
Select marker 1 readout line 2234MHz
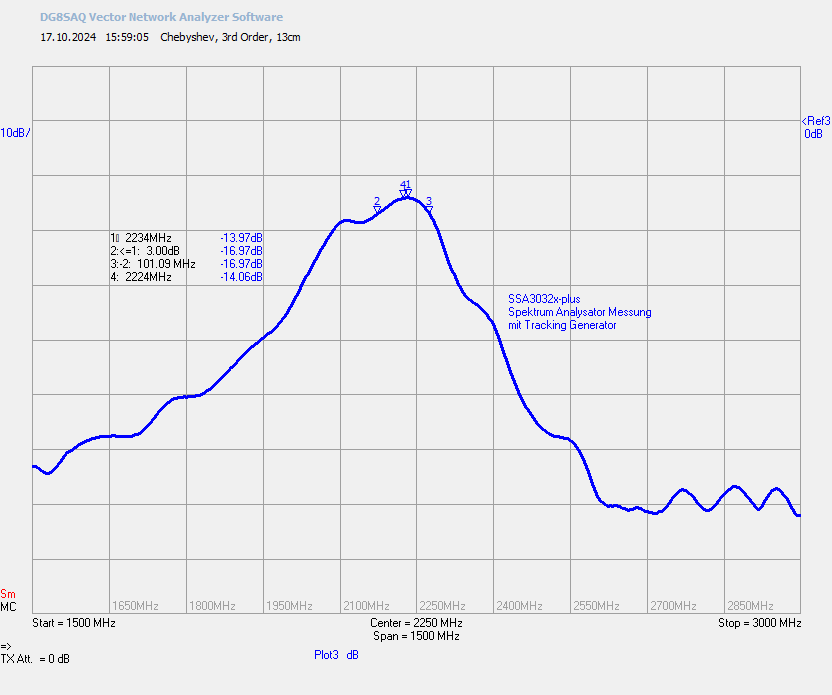(186, 238)
